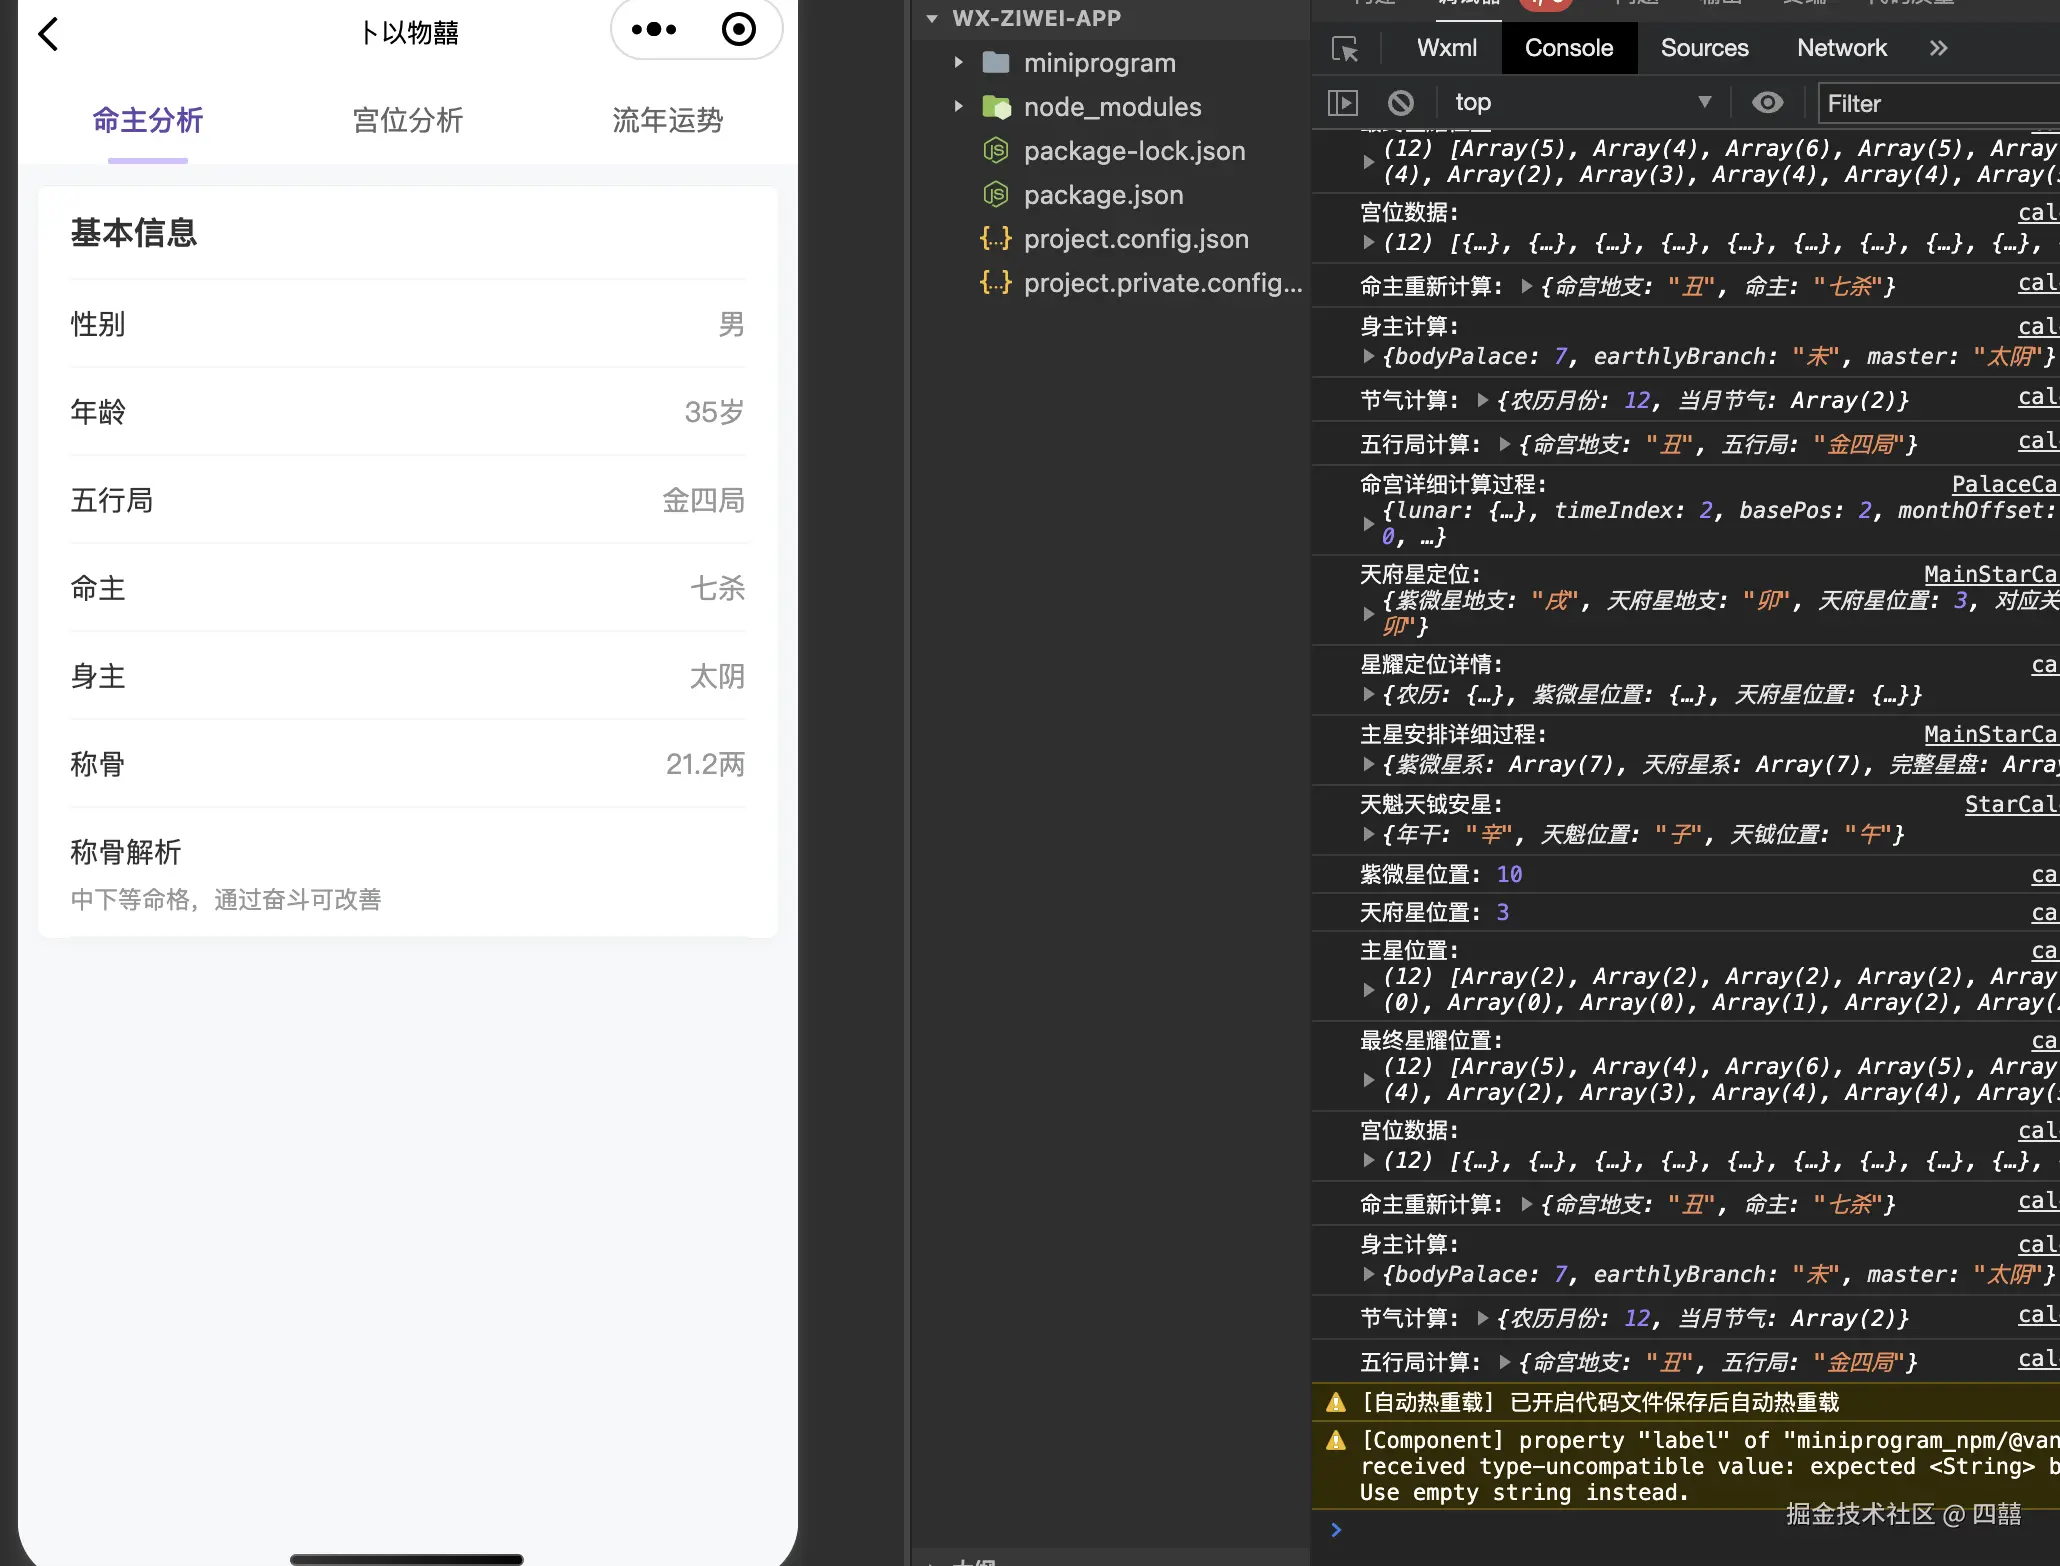The height and width of the screenshot is (1566, 2060).
Task: Toggle the console sidebar panel icon
Action: [x=1342, y=102]
